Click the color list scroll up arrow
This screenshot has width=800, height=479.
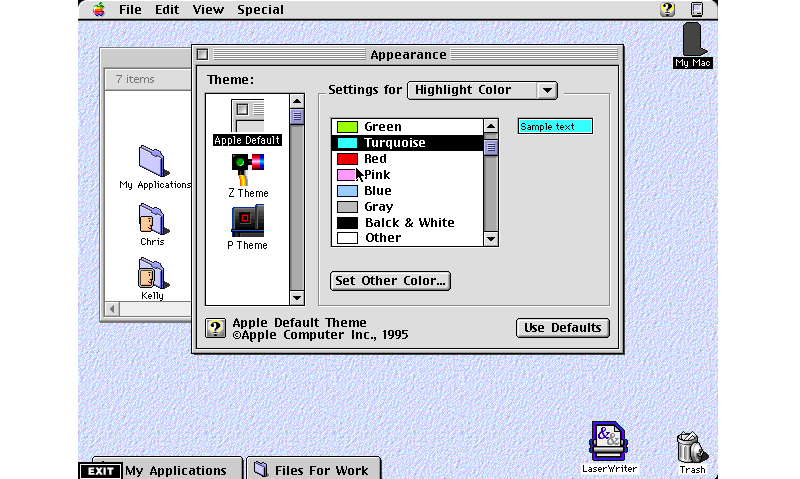(x=491, y=126)
